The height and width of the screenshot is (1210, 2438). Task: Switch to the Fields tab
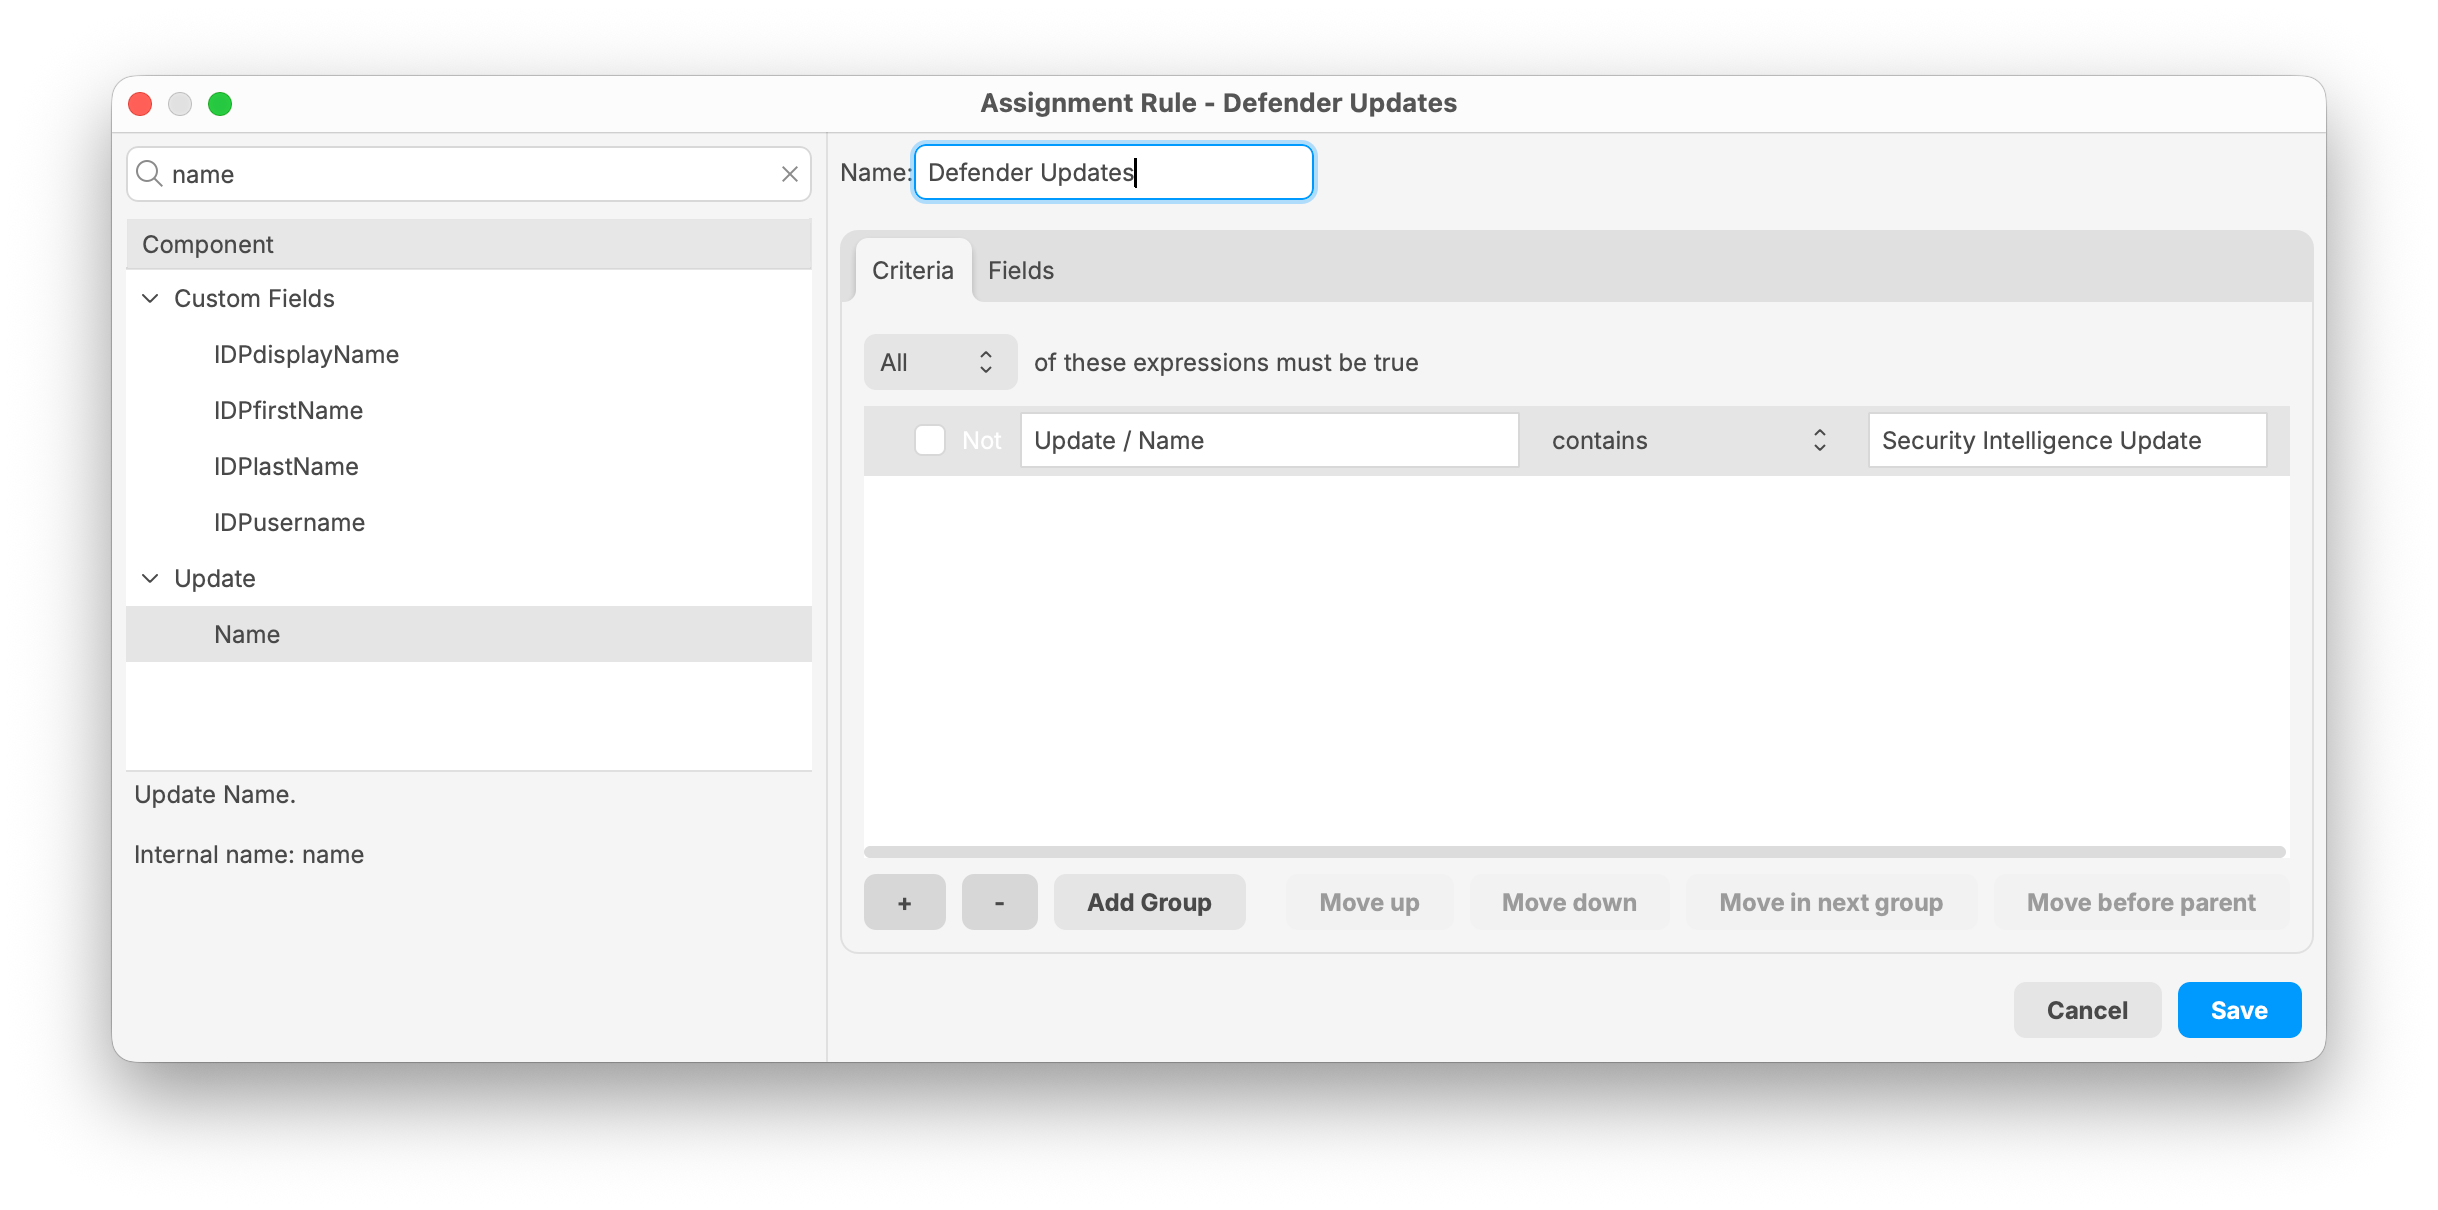tap(1021, 271)
